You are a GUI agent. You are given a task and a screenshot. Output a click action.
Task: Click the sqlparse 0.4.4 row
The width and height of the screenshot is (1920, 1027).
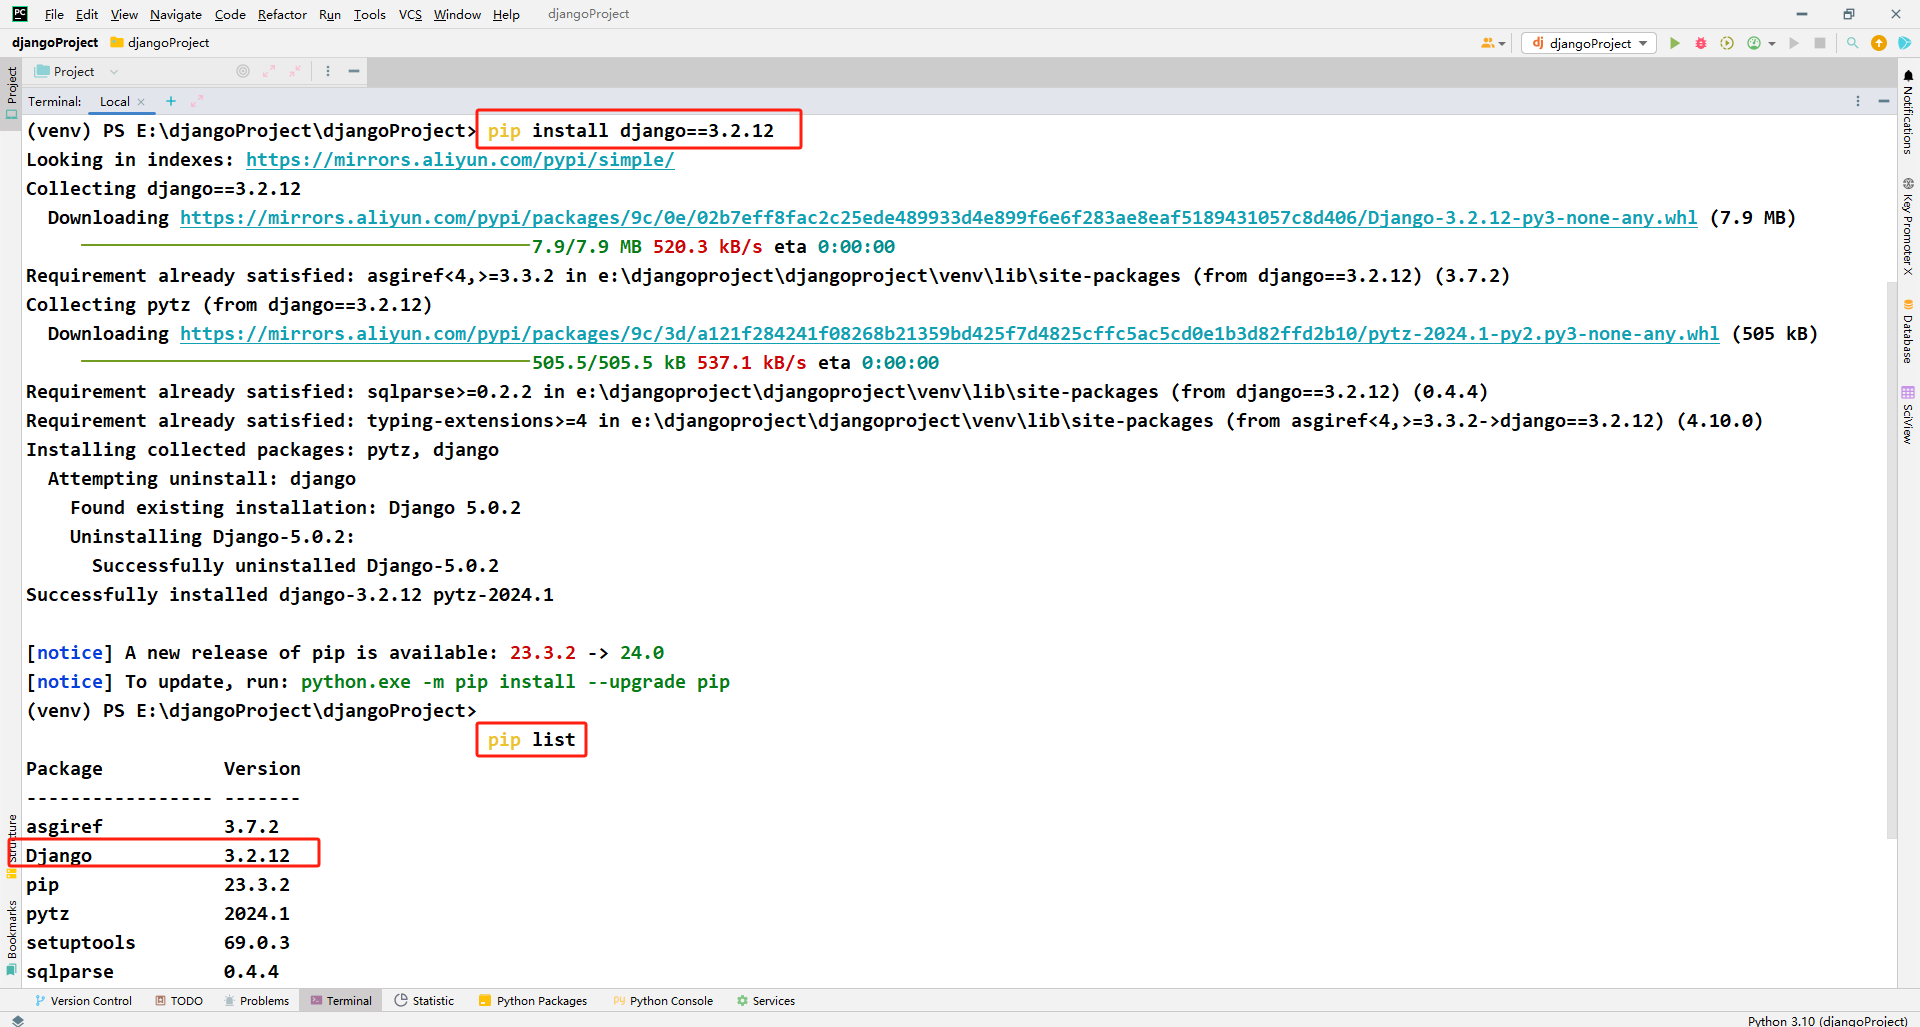pyautogui.click(x=153, y=972)
